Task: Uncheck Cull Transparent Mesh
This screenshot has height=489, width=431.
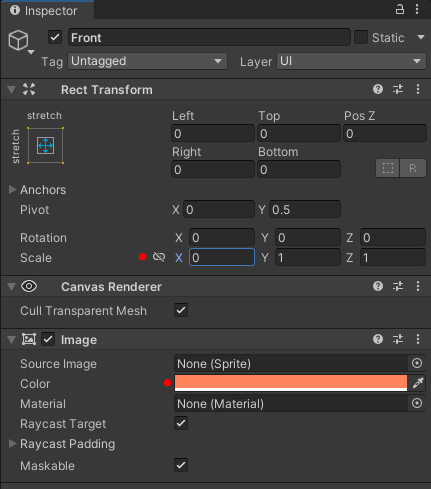Action: coord(181,310)
